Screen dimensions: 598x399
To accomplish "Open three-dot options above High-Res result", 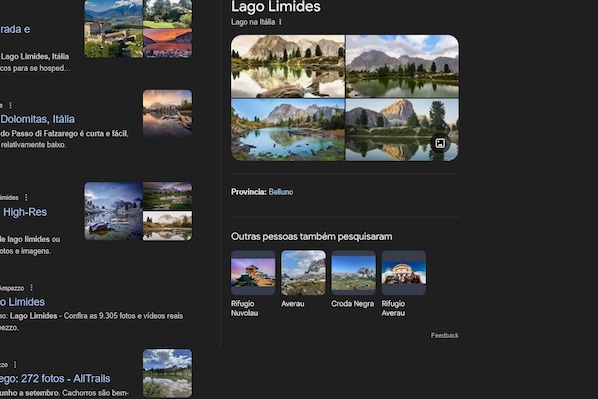I will (x=26, y=197).
